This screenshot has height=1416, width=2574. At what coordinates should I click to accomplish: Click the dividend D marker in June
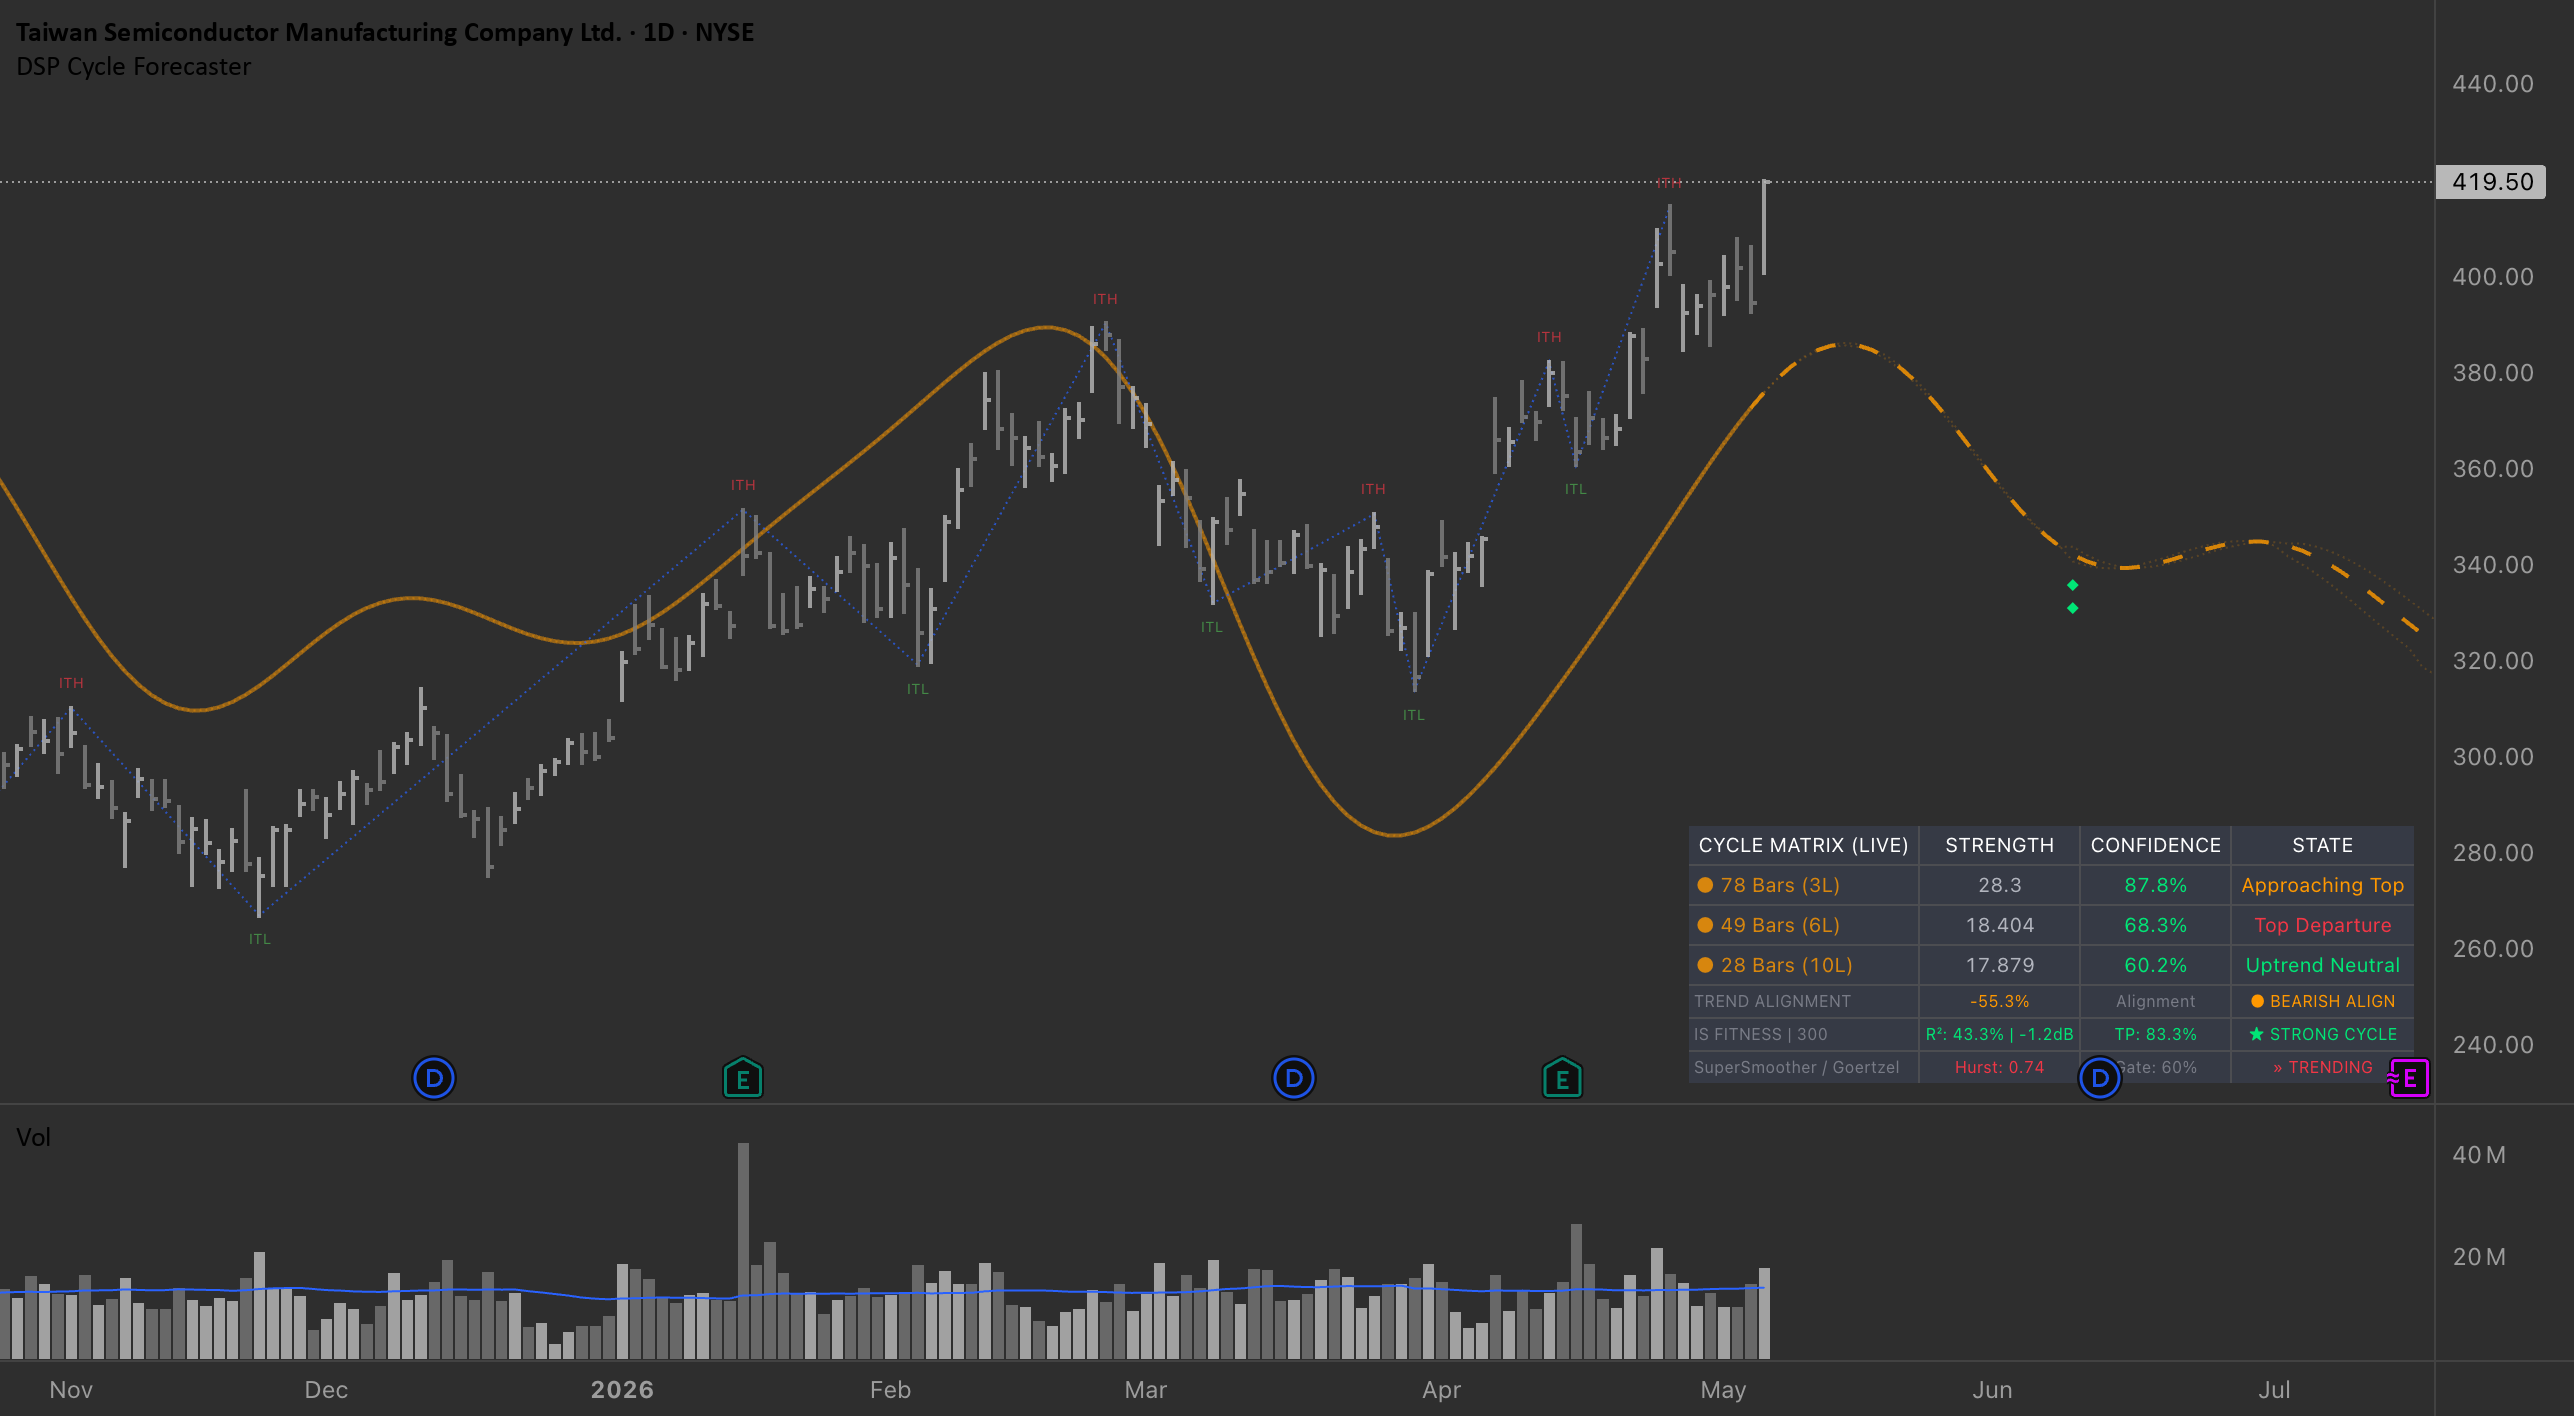click(2100, 1078)
